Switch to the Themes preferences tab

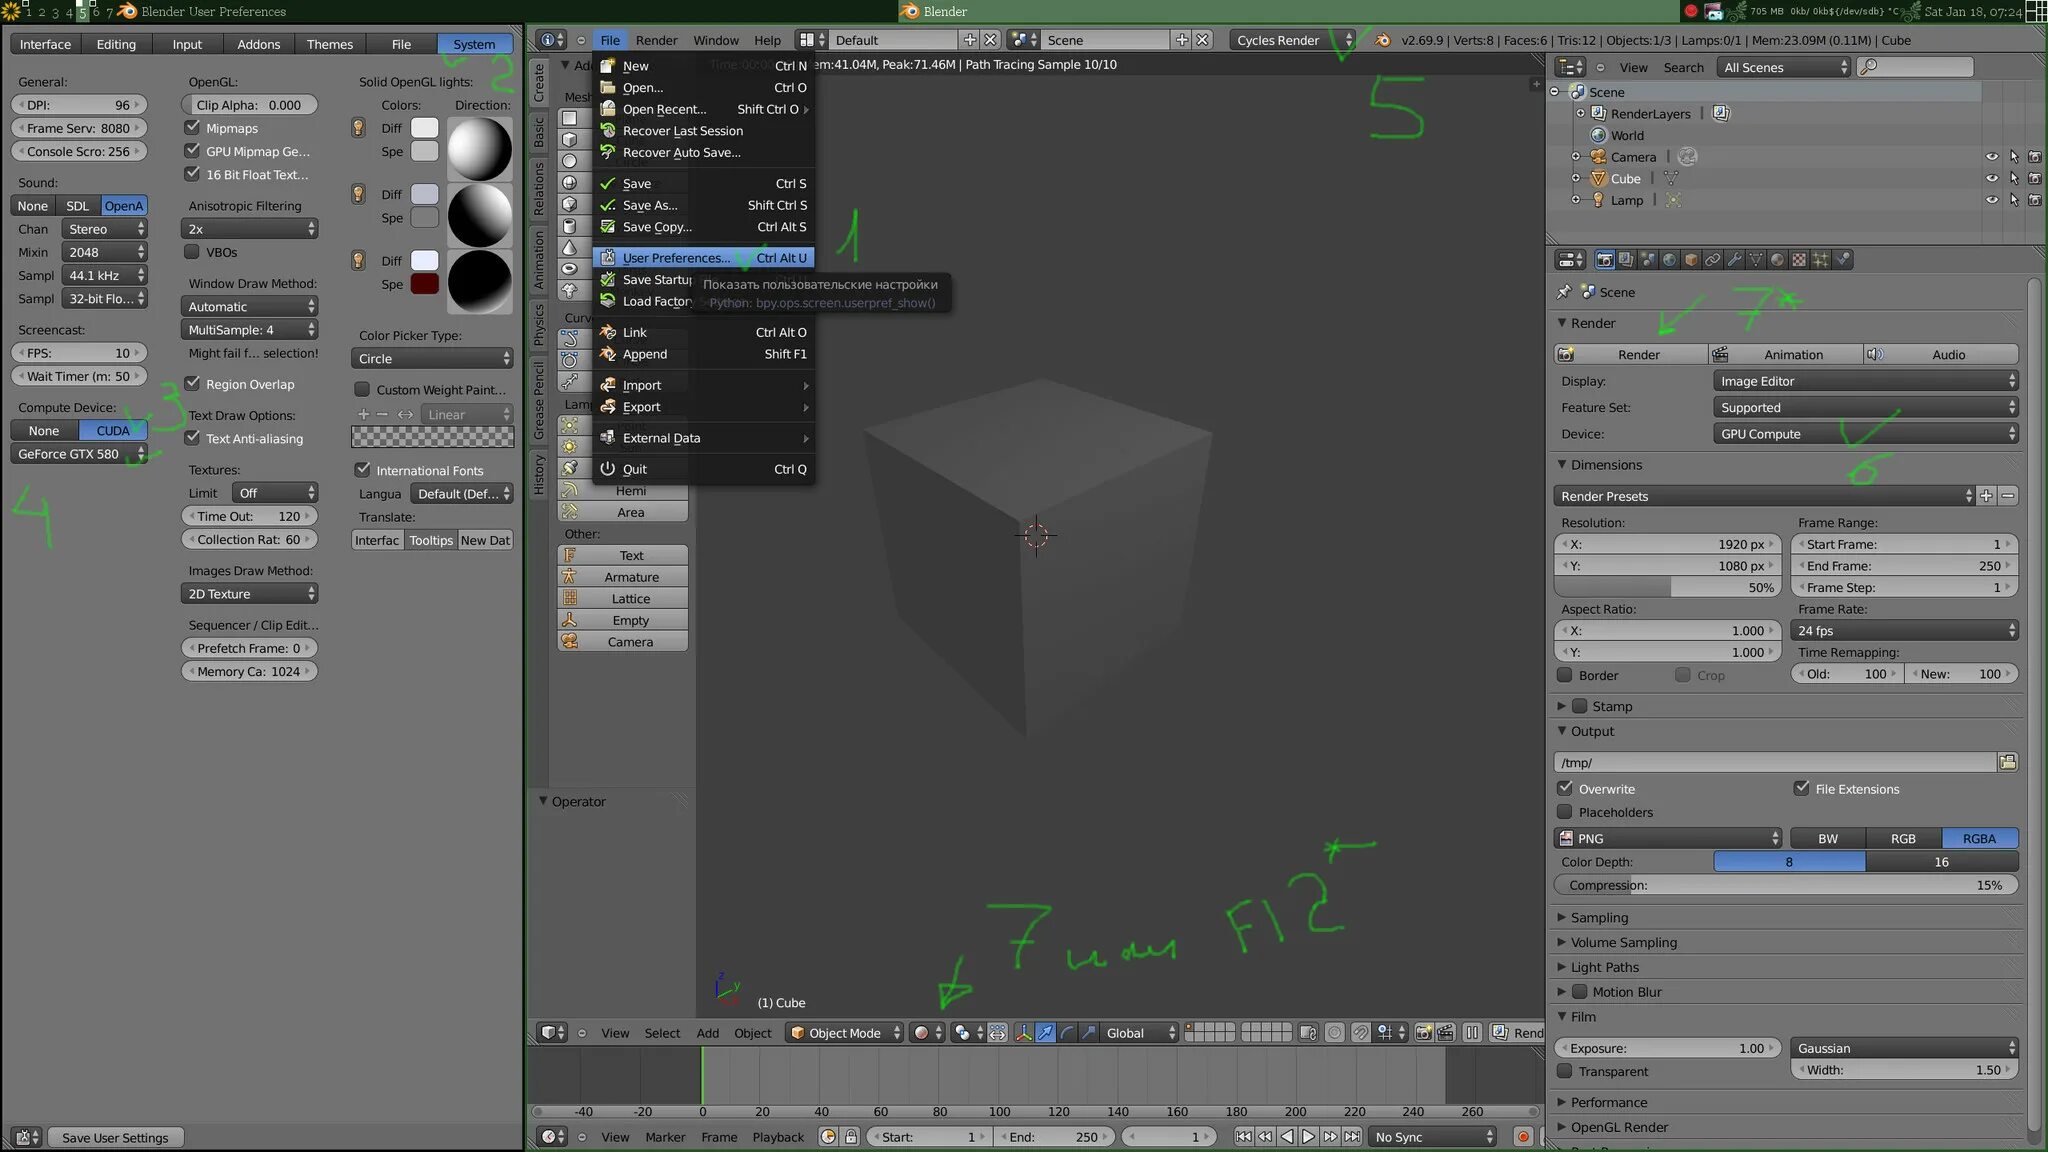point(329,44)
